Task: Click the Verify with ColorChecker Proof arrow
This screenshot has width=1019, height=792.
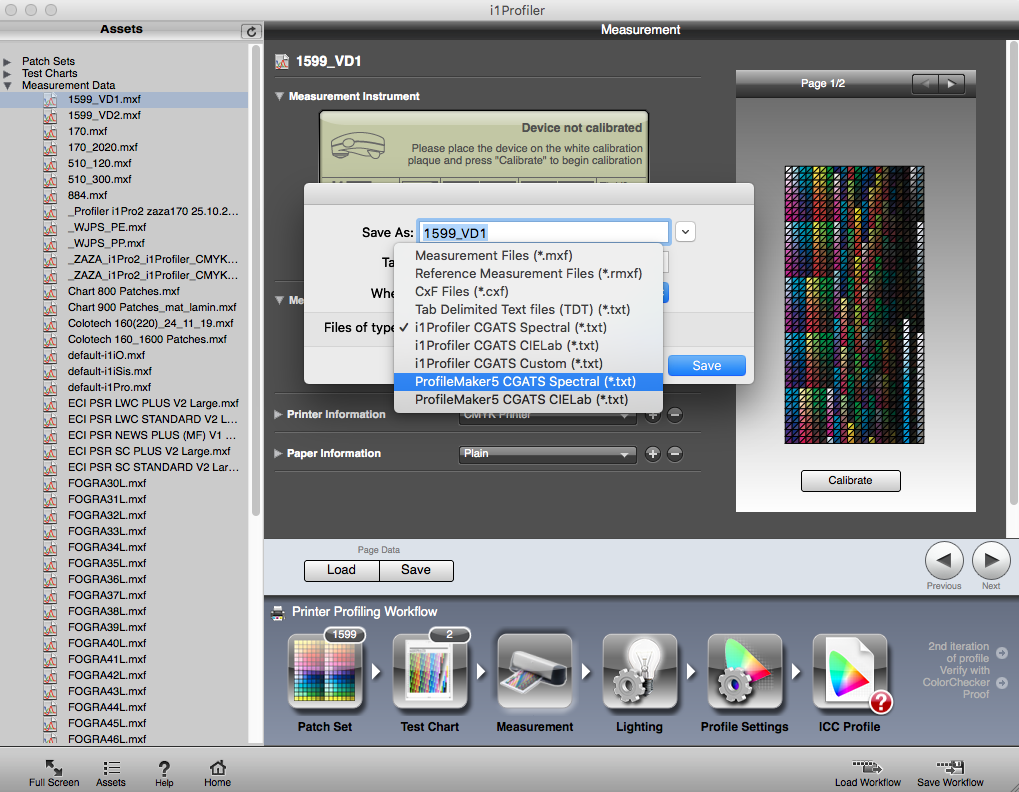Action: (x=1002, y=683)
